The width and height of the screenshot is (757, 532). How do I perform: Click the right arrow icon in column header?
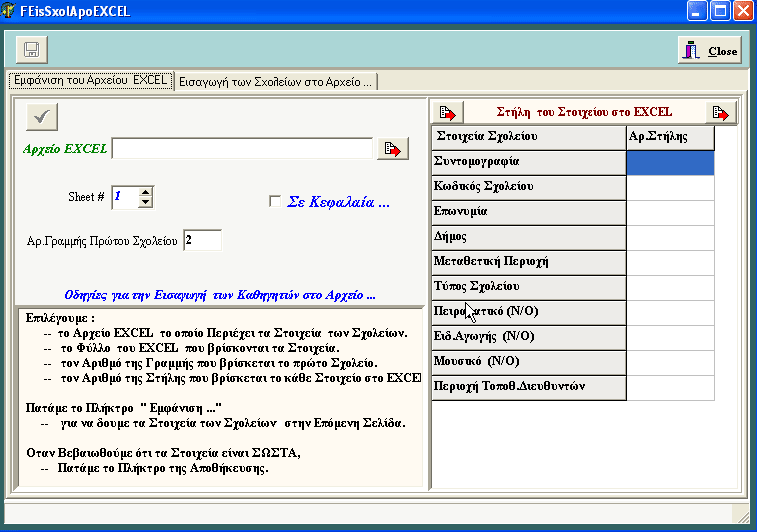[x=719, y=112]
